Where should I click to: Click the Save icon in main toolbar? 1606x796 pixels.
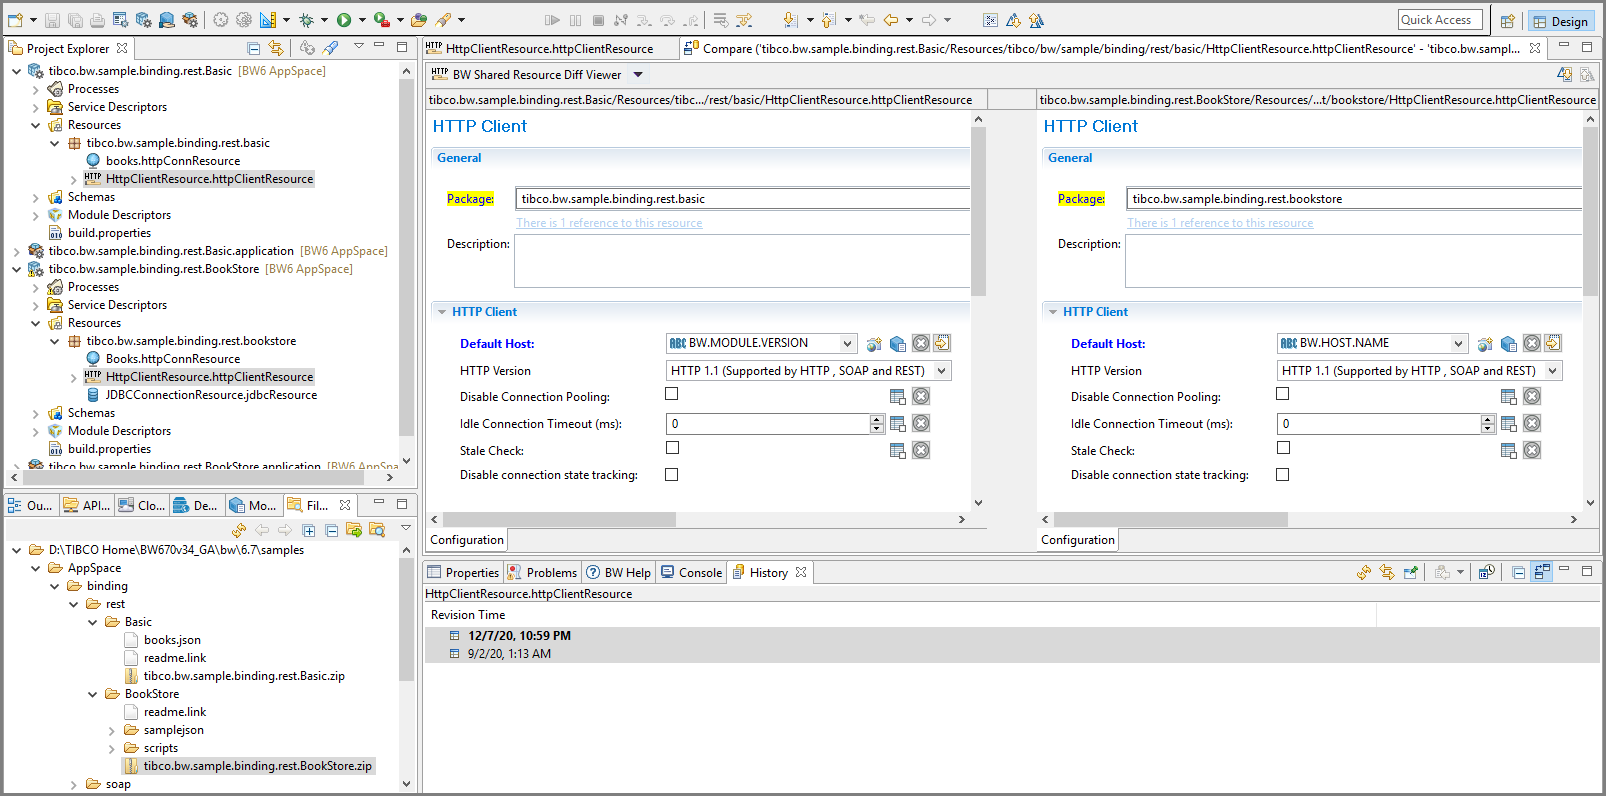coord(53,20)
